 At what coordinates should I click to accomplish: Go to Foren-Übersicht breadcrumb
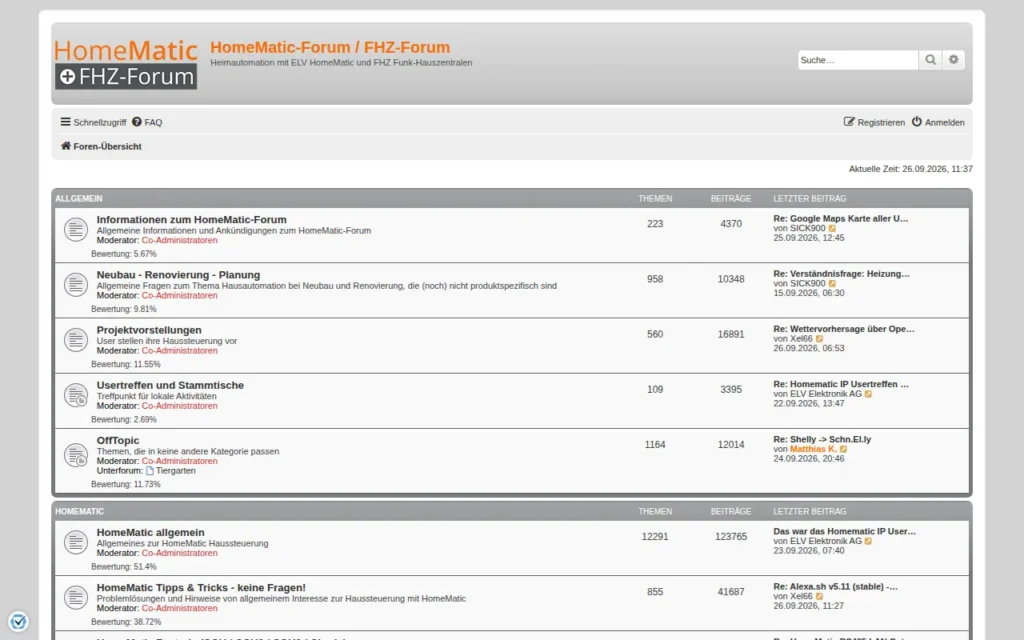click(x=107, y=146)
